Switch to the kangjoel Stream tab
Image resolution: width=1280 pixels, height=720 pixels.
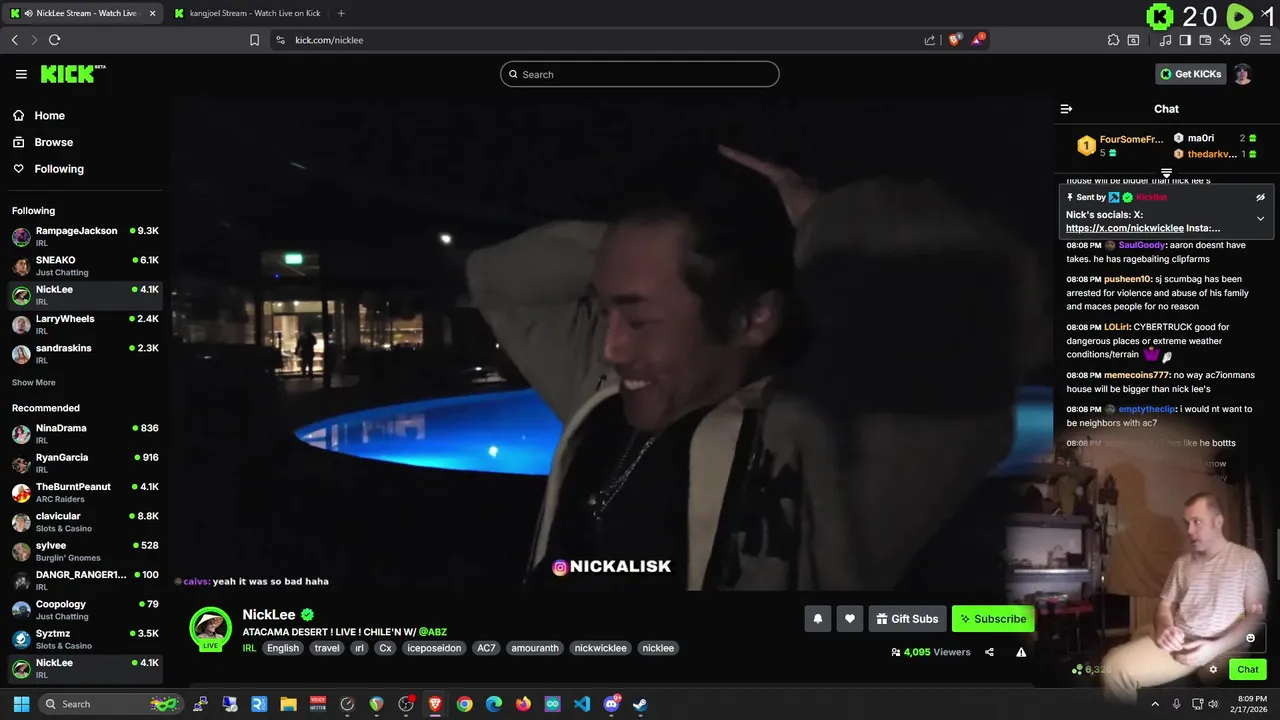click(x=247, y=13)
